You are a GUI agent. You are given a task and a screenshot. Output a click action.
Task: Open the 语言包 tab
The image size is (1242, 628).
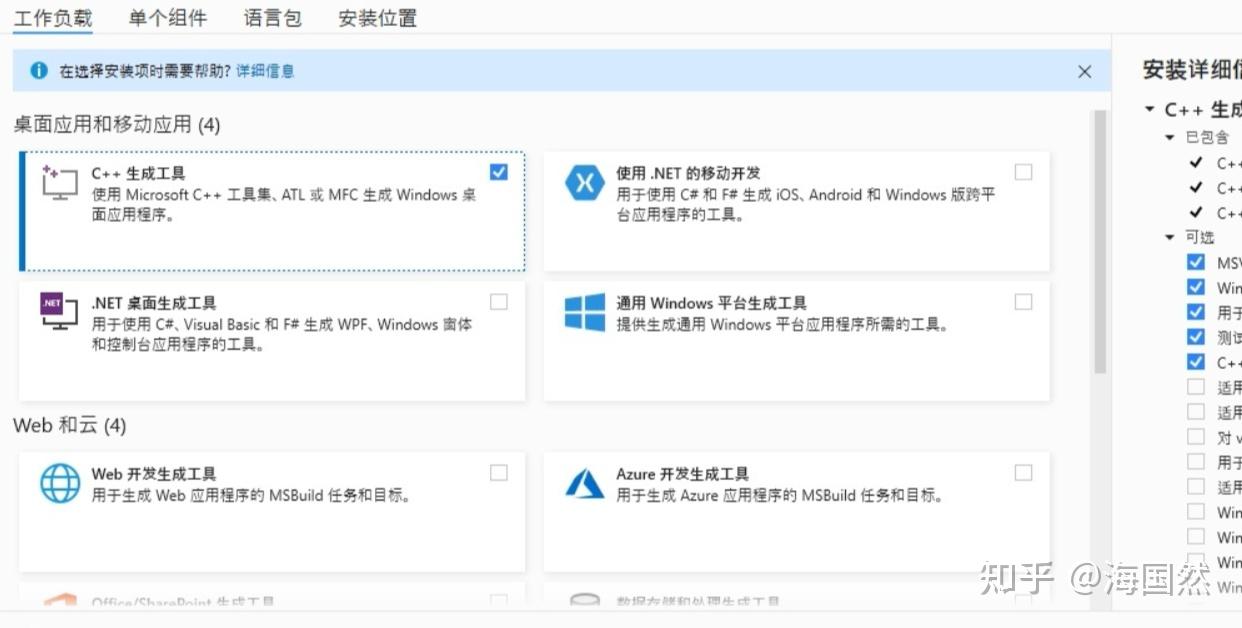click(x=273, y=18)
